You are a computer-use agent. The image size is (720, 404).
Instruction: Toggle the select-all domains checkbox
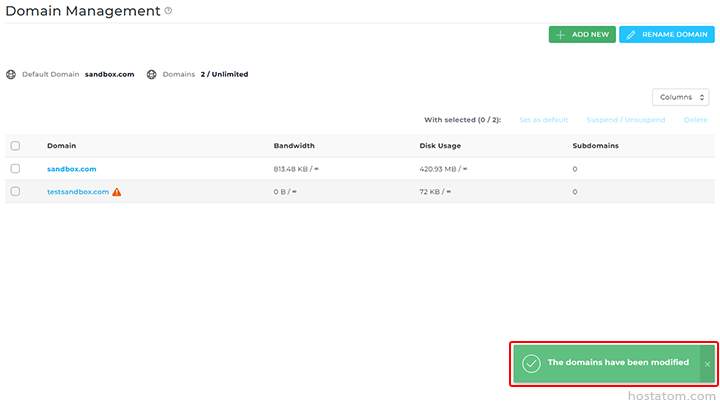[15, 146]
